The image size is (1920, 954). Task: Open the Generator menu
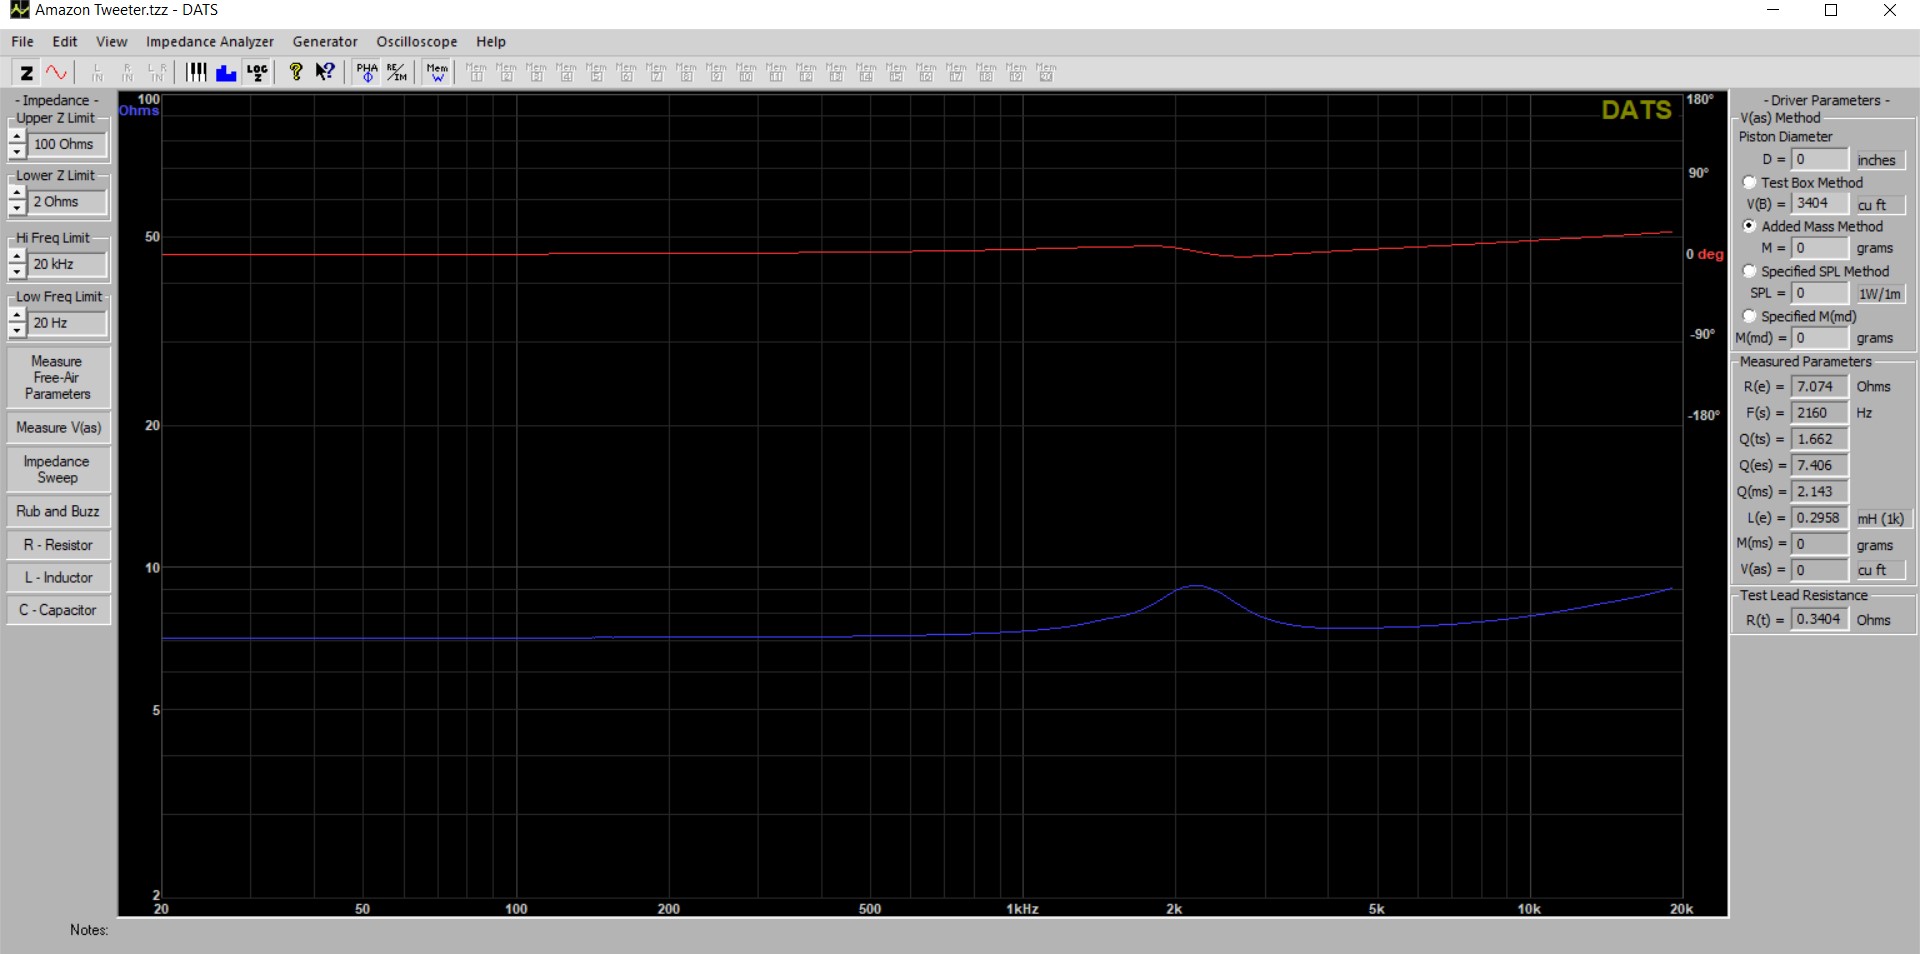coord(325,41)
